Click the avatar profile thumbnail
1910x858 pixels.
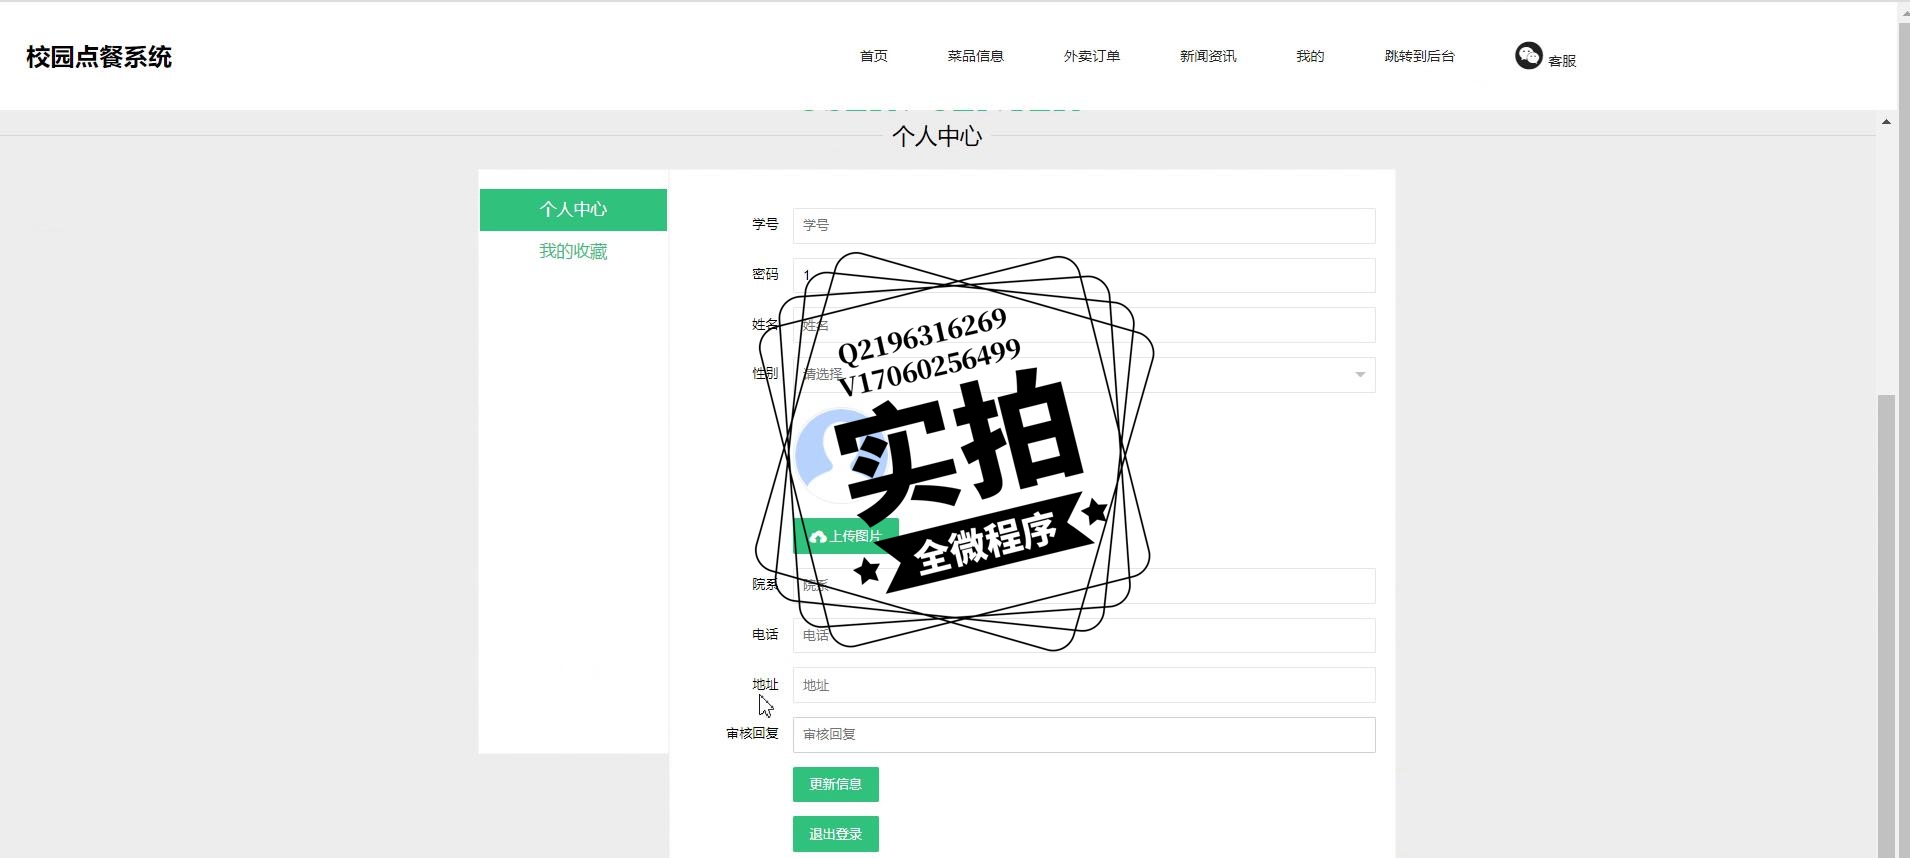tap(841, 455)
